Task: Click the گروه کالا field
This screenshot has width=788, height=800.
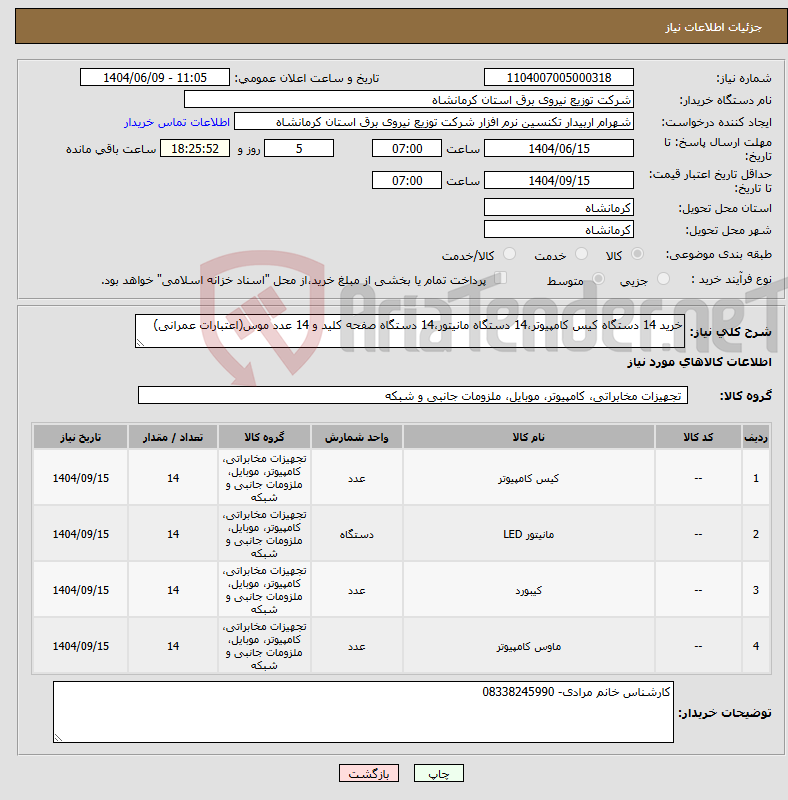Action: [x=413, y=395]
